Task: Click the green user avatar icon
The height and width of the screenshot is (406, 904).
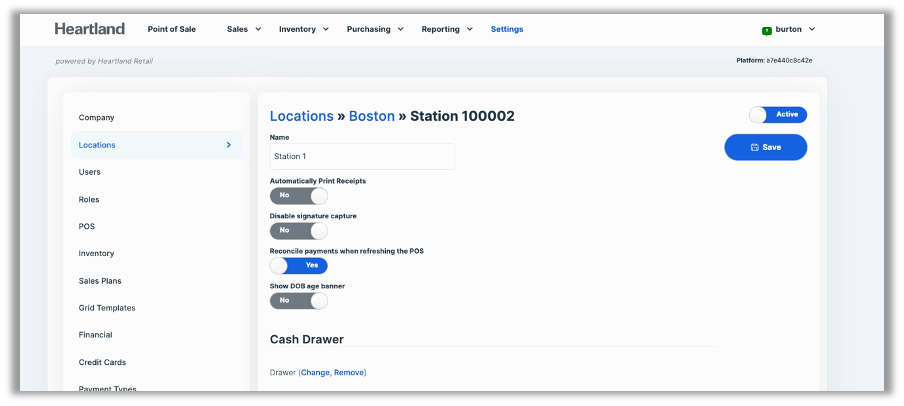Action: coord(767,30)
